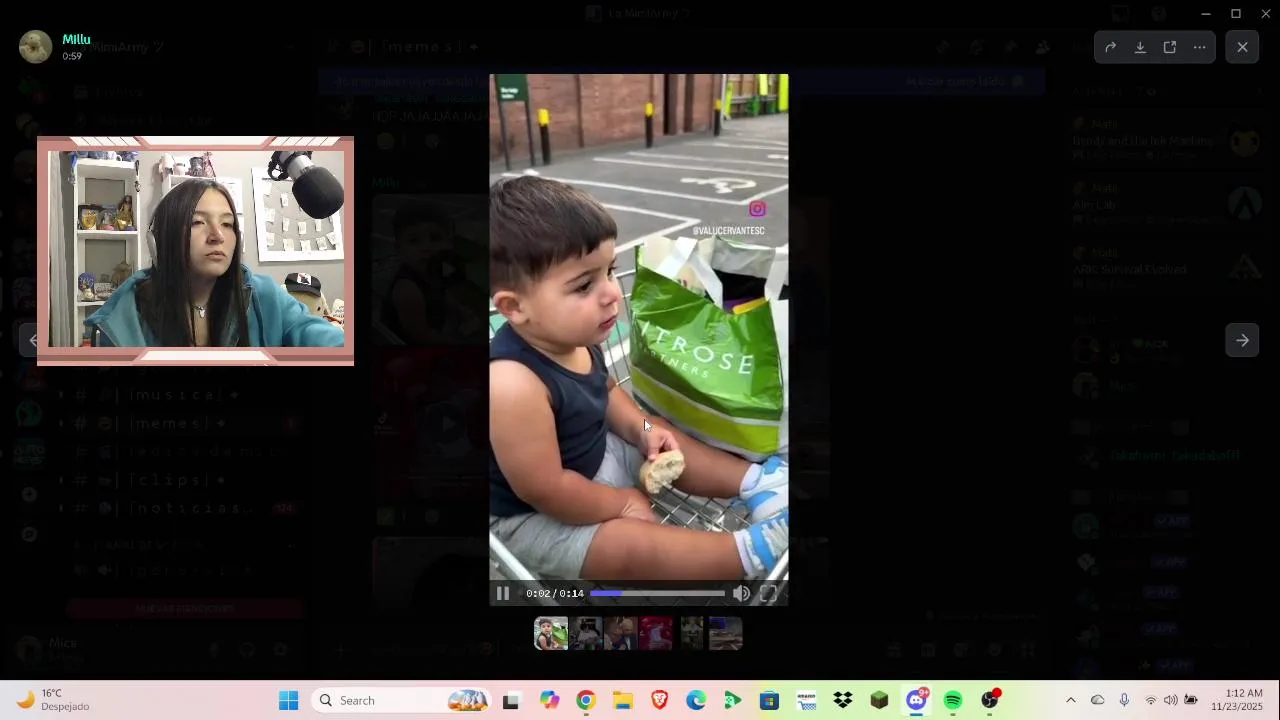Toggle video fullscreen mode
The width and height of the screenshot is (1280, 720).
pos(768,593)
